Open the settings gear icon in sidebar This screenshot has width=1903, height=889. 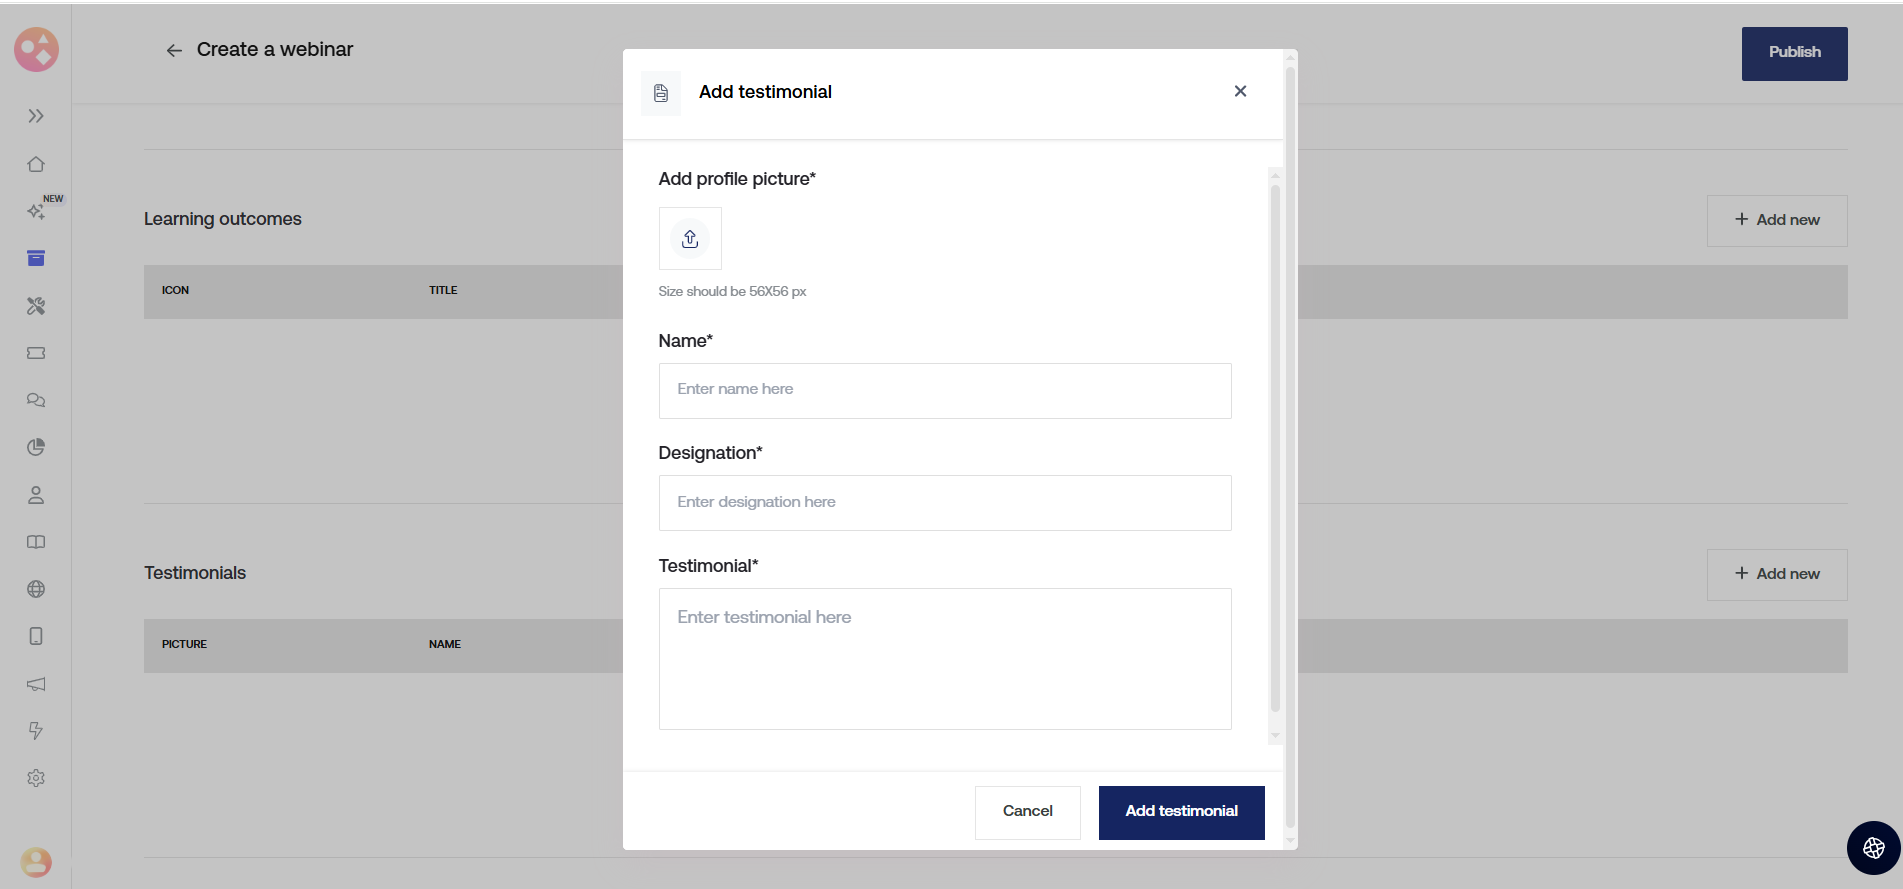click(36, 778)
